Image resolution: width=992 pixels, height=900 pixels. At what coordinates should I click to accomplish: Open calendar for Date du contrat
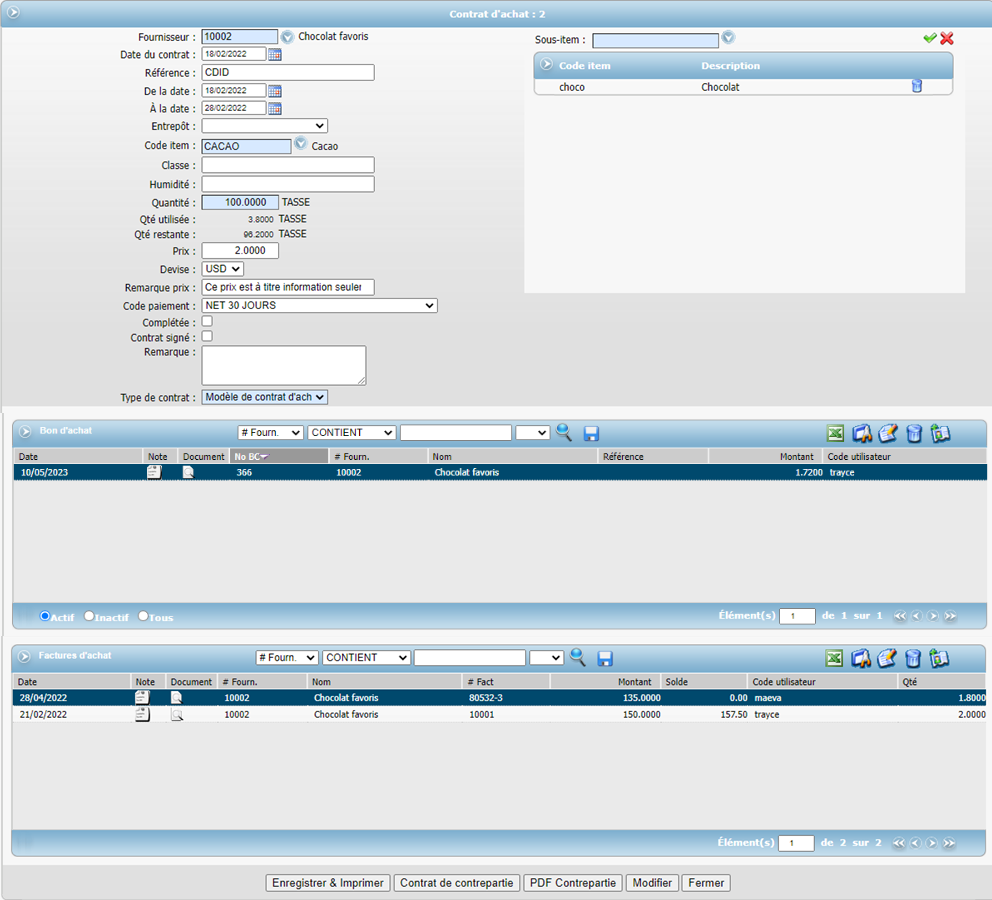275,54
